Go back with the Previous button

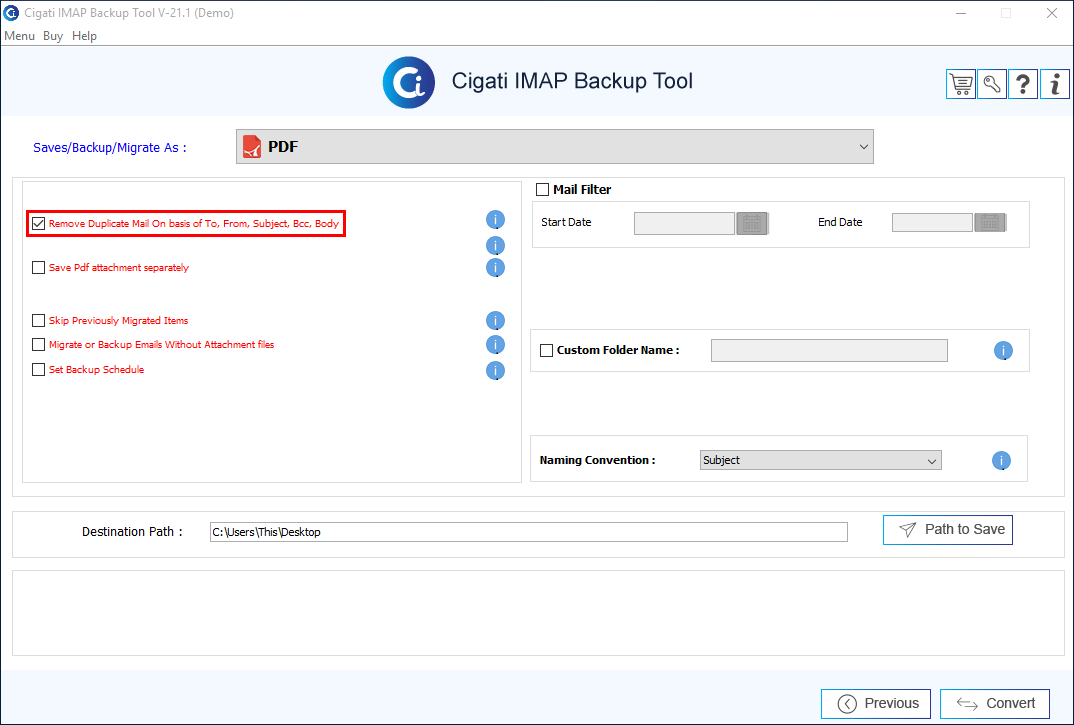click(876, 704)
